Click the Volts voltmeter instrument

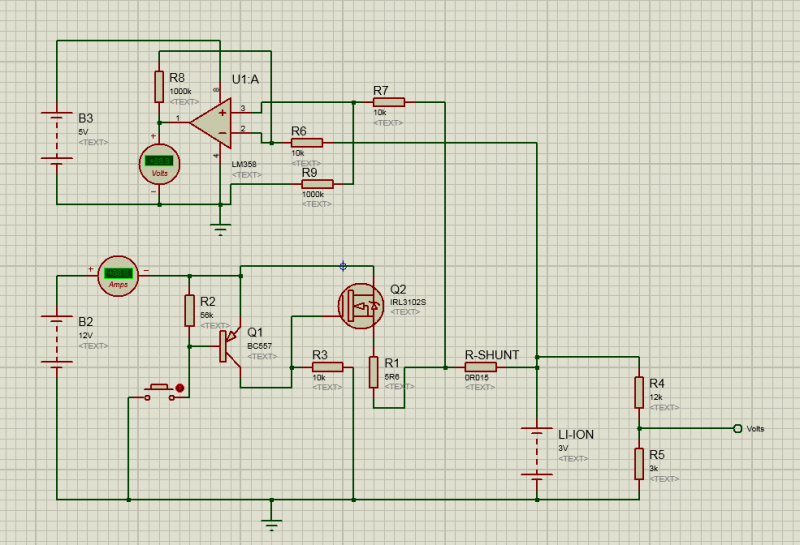click(158, 163)
